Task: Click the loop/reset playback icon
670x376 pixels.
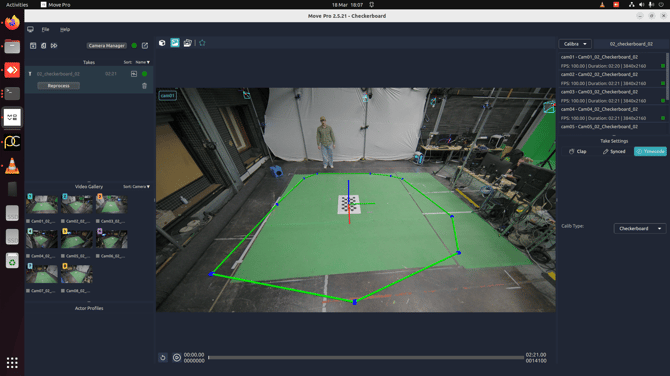Action: (163, 358)
